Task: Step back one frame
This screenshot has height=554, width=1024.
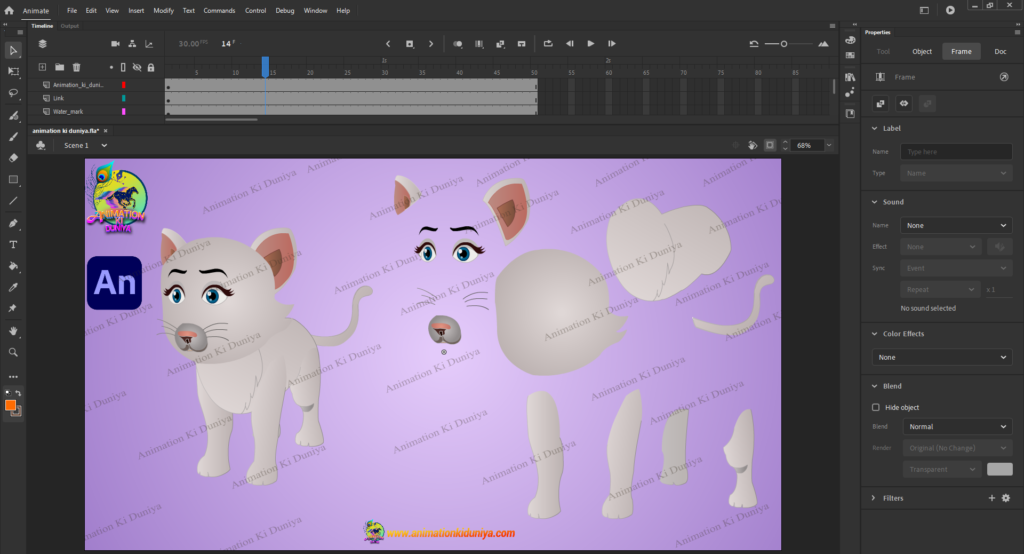Action: point(569,44)
